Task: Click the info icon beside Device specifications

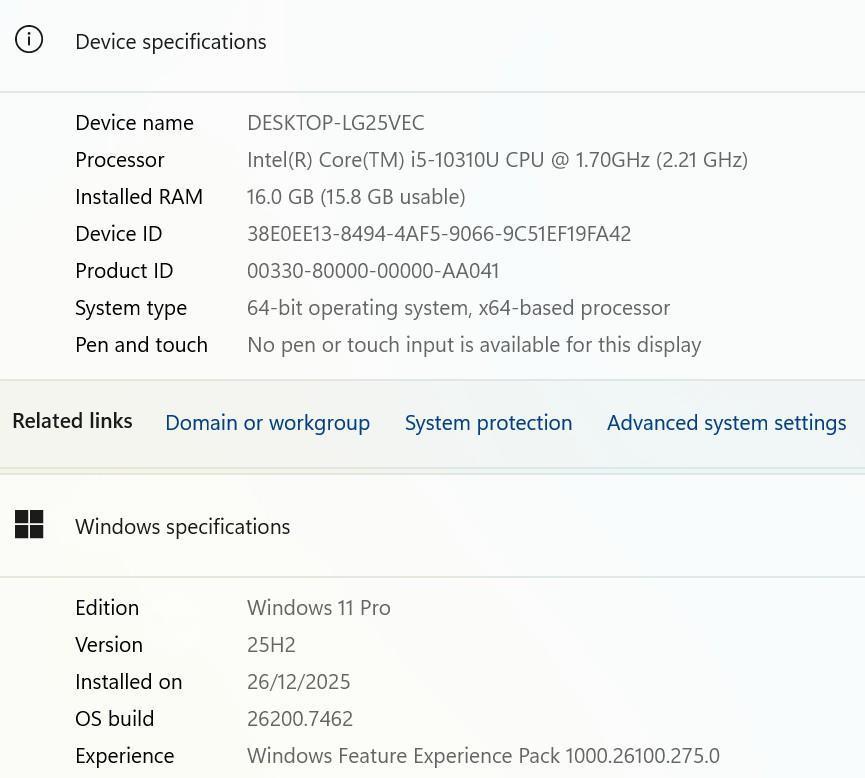Action: tap(29, 40)
